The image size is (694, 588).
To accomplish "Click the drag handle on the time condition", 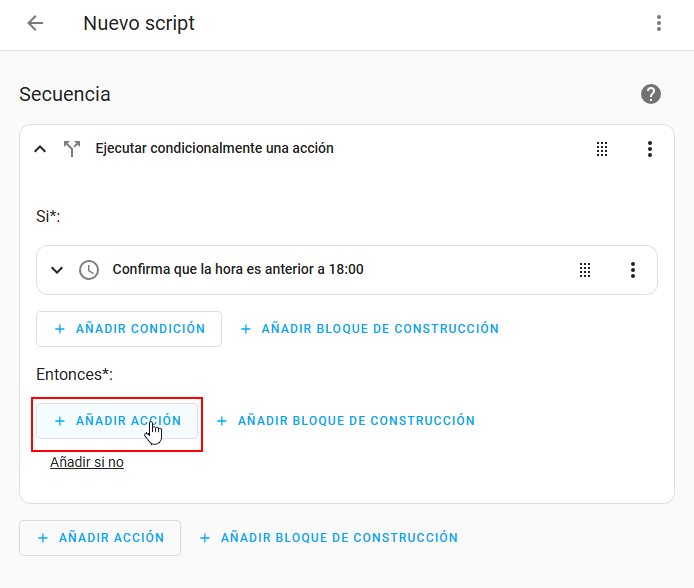I will [x=585, y=270].
